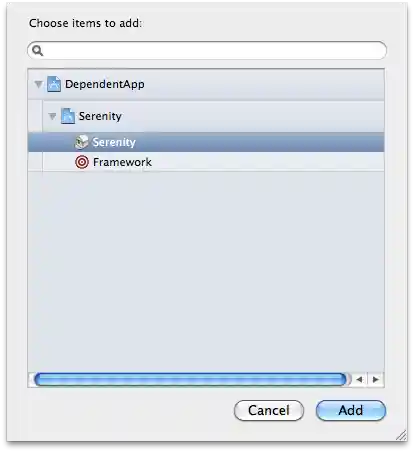The image size is (414, 452).
Task: Click the red Framework target icon
Action: [82, 162]
